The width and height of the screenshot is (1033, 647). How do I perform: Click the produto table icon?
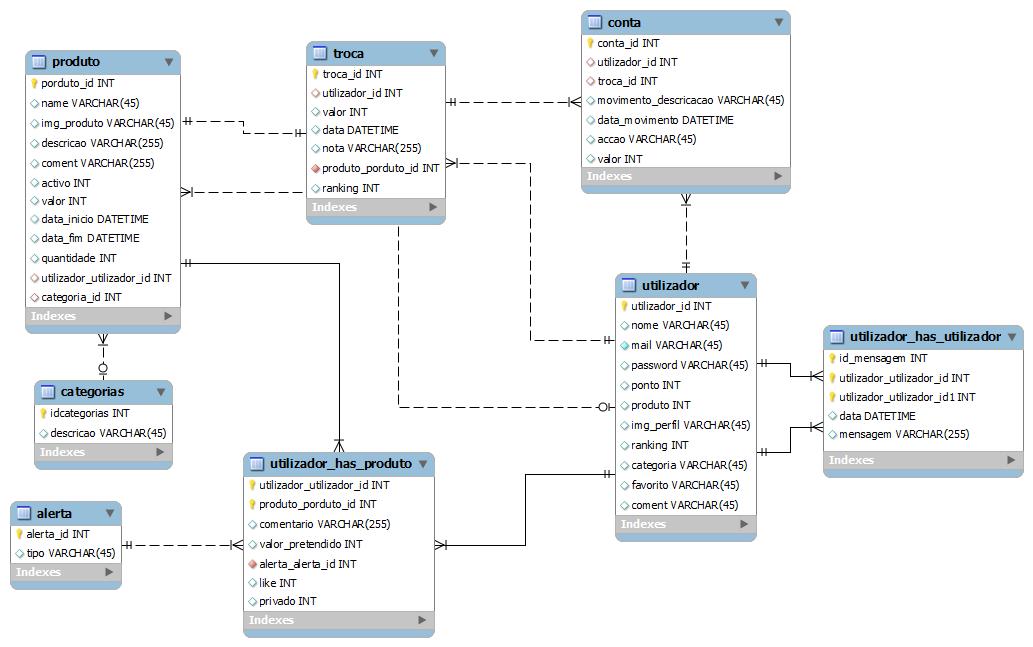point(40,62)
